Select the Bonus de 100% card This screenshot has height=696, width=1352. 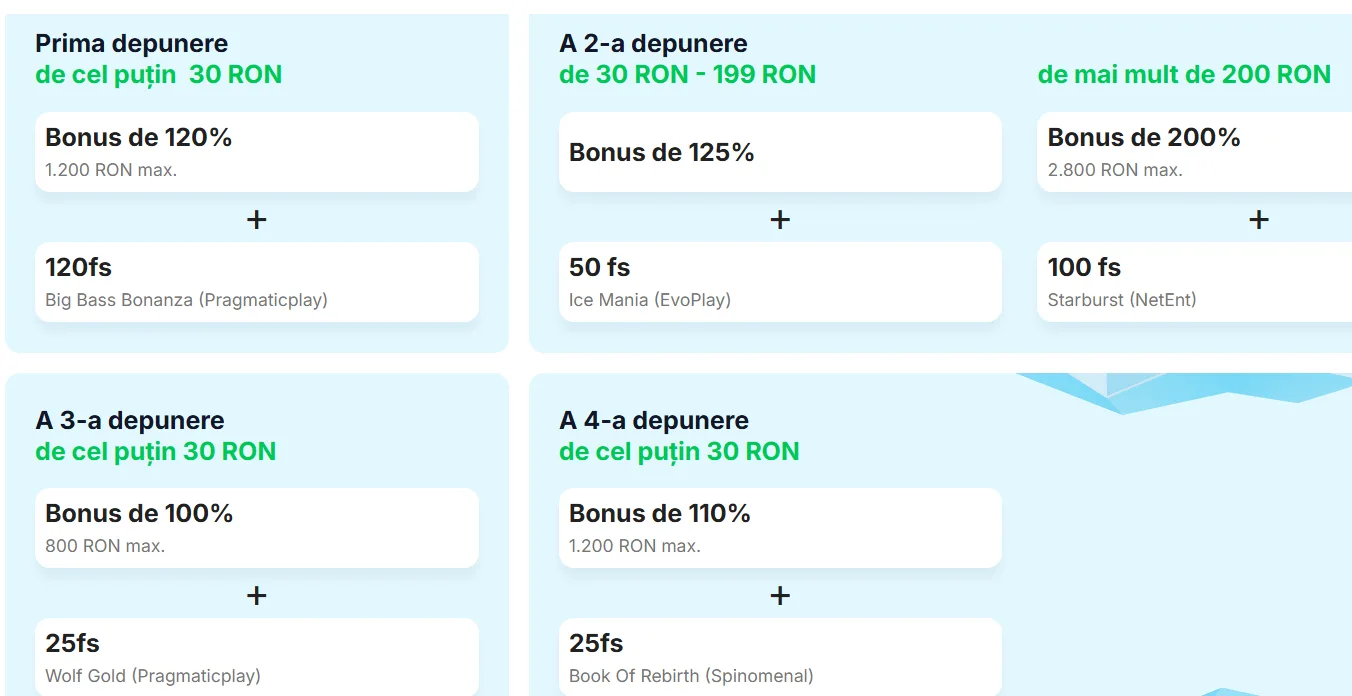pyautogui.click(x=257, y=528)
